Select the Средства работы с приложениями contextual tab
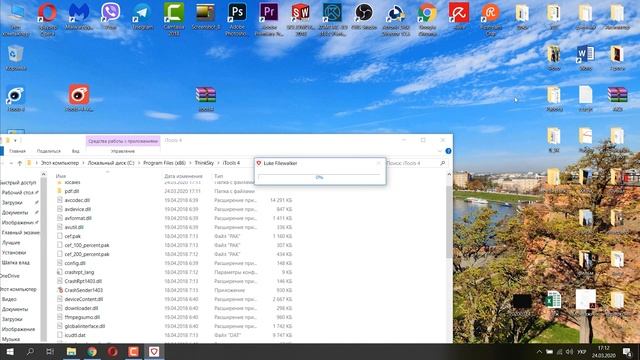The image size is (640, 360). pyautogui.click(x=123, y=141)
